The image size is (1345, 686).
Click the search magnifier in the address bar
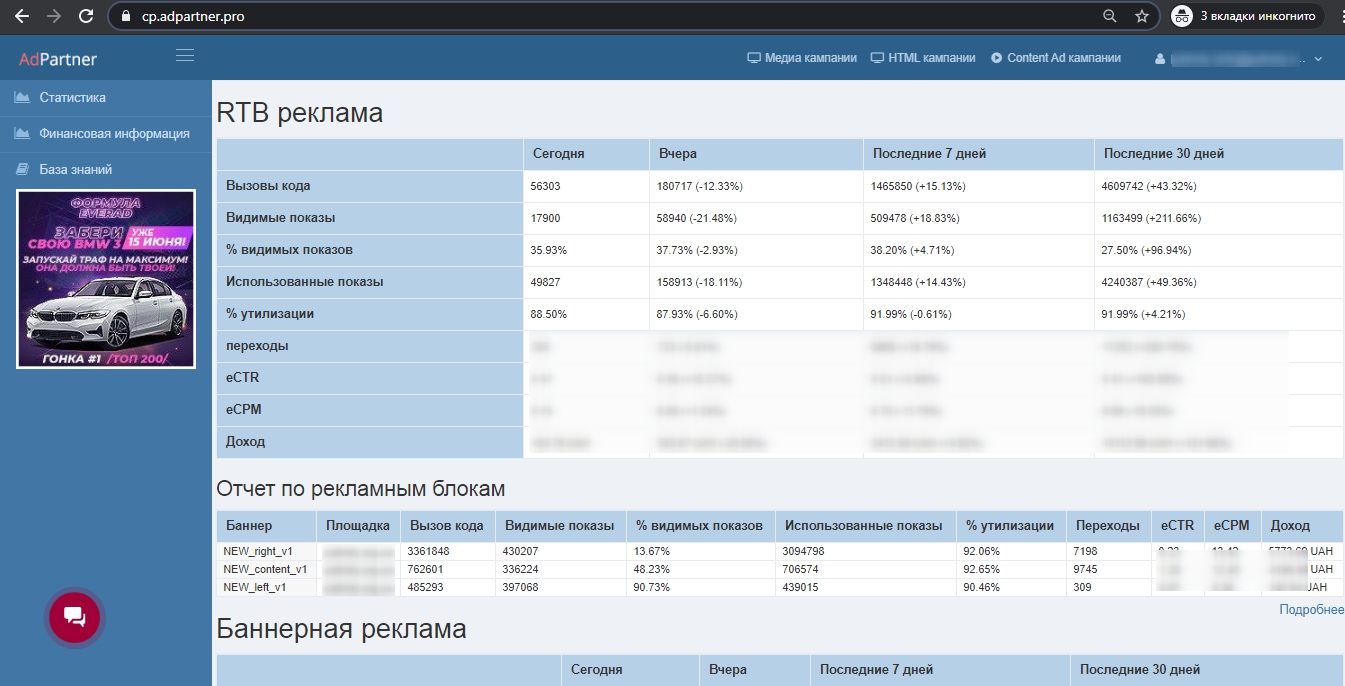click(1110, 16)
